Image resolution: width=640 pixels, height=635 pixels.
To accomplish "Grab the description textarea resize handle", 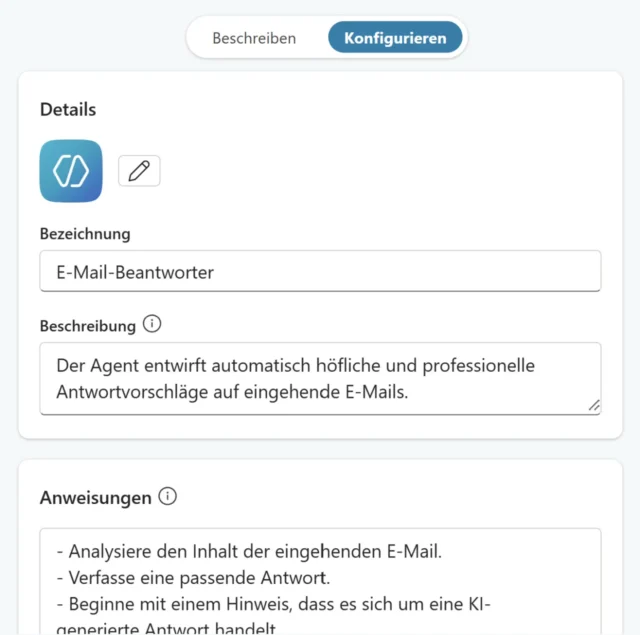I will [x=594, y=405].
